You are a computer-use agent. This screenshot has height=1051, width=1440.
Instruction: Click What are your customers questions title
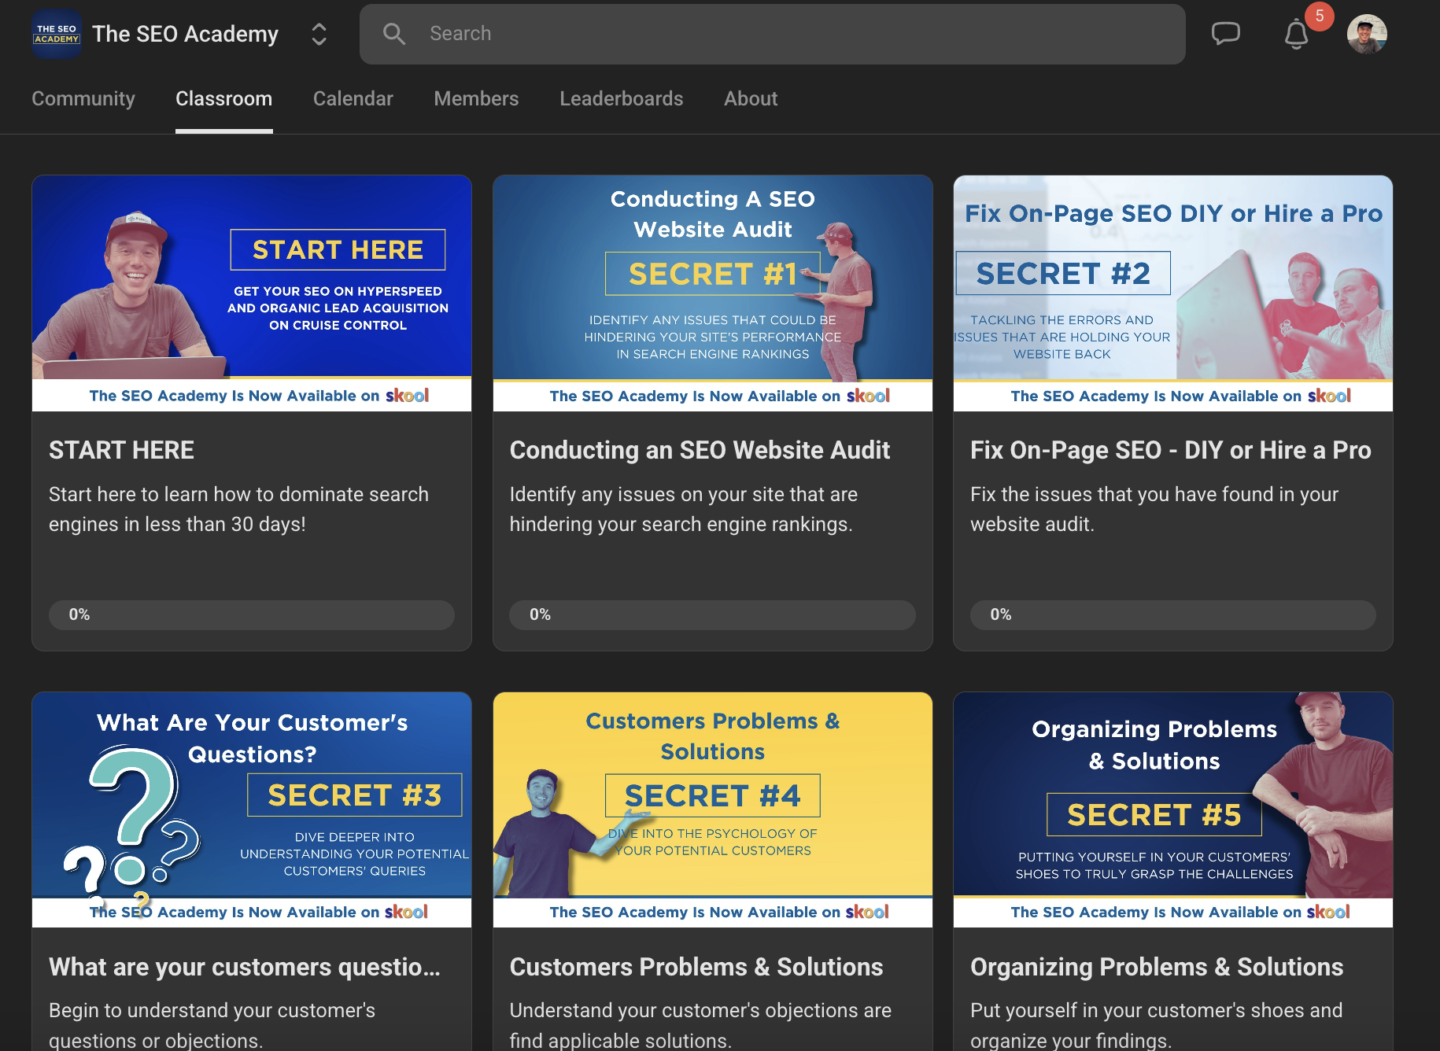[x=245, y=967]
